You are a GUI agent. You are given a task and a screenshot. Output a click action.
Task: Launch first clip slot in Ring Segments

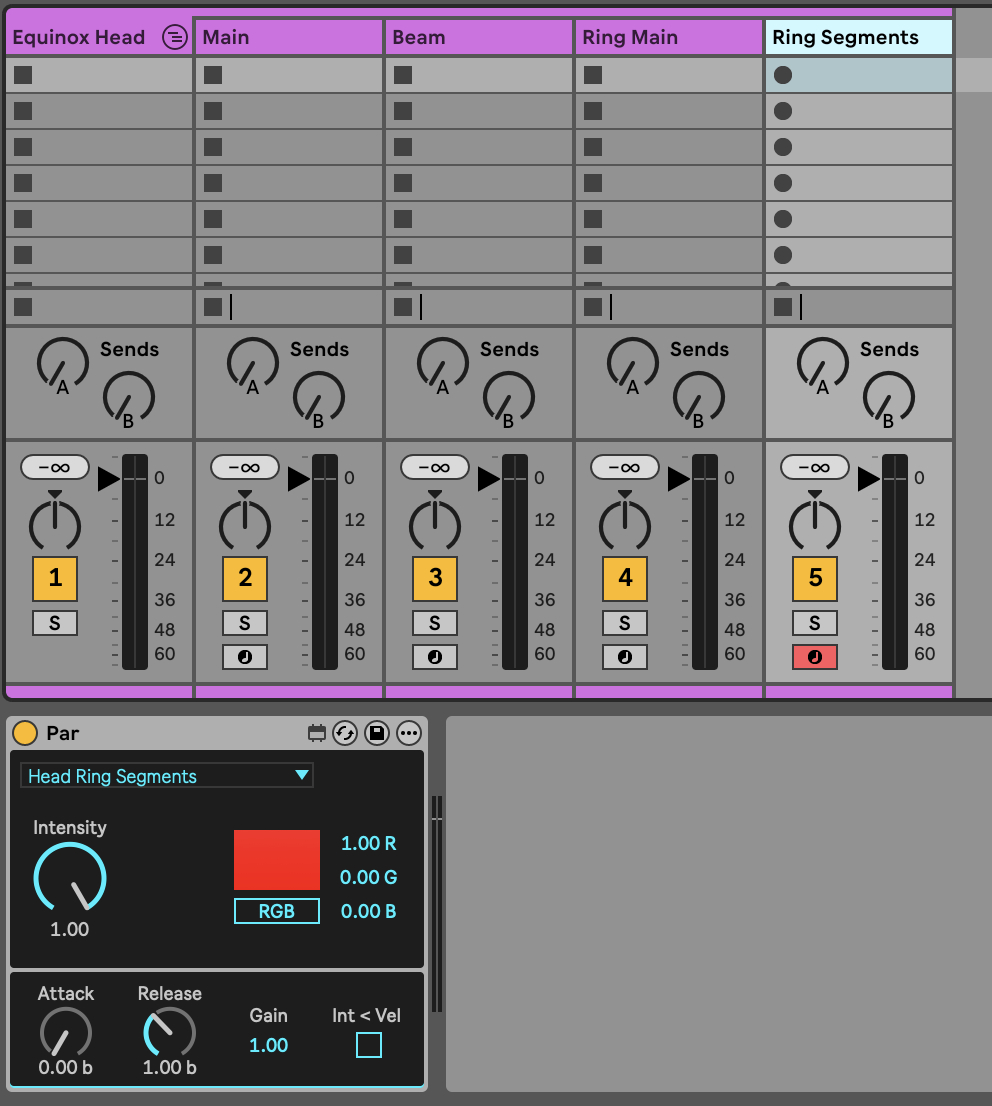click(783, 75)
